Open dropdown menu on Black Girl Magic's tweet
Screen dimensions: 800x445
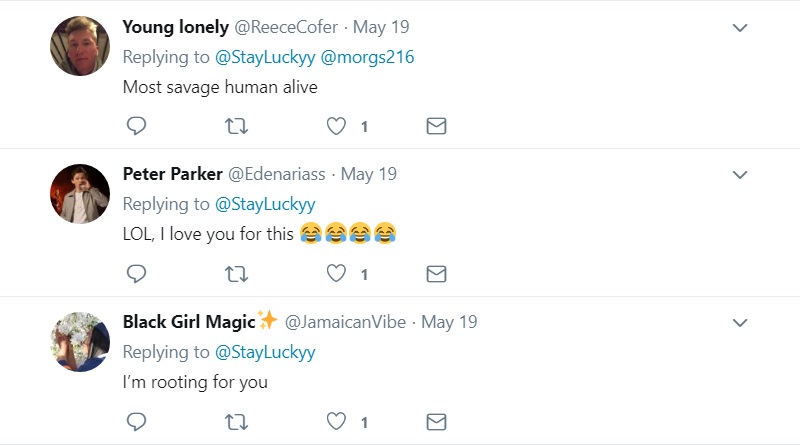[740, 323]
